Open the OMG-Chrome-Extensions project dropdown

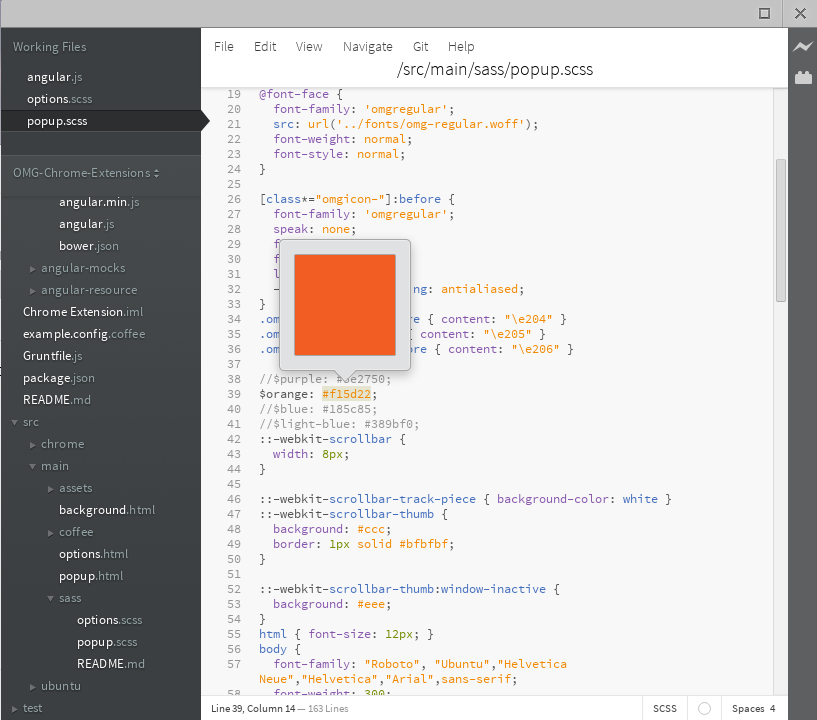[x=86, y=173]
